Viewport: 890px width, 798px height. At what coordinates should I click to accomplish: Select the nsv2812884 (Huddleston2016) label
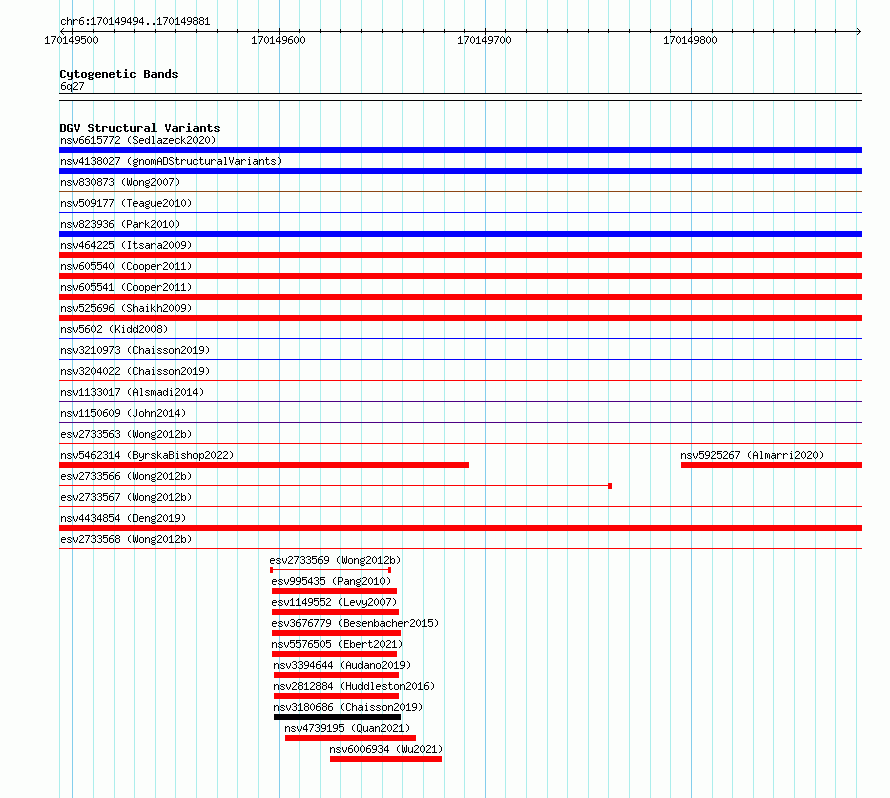pos(354,686)
